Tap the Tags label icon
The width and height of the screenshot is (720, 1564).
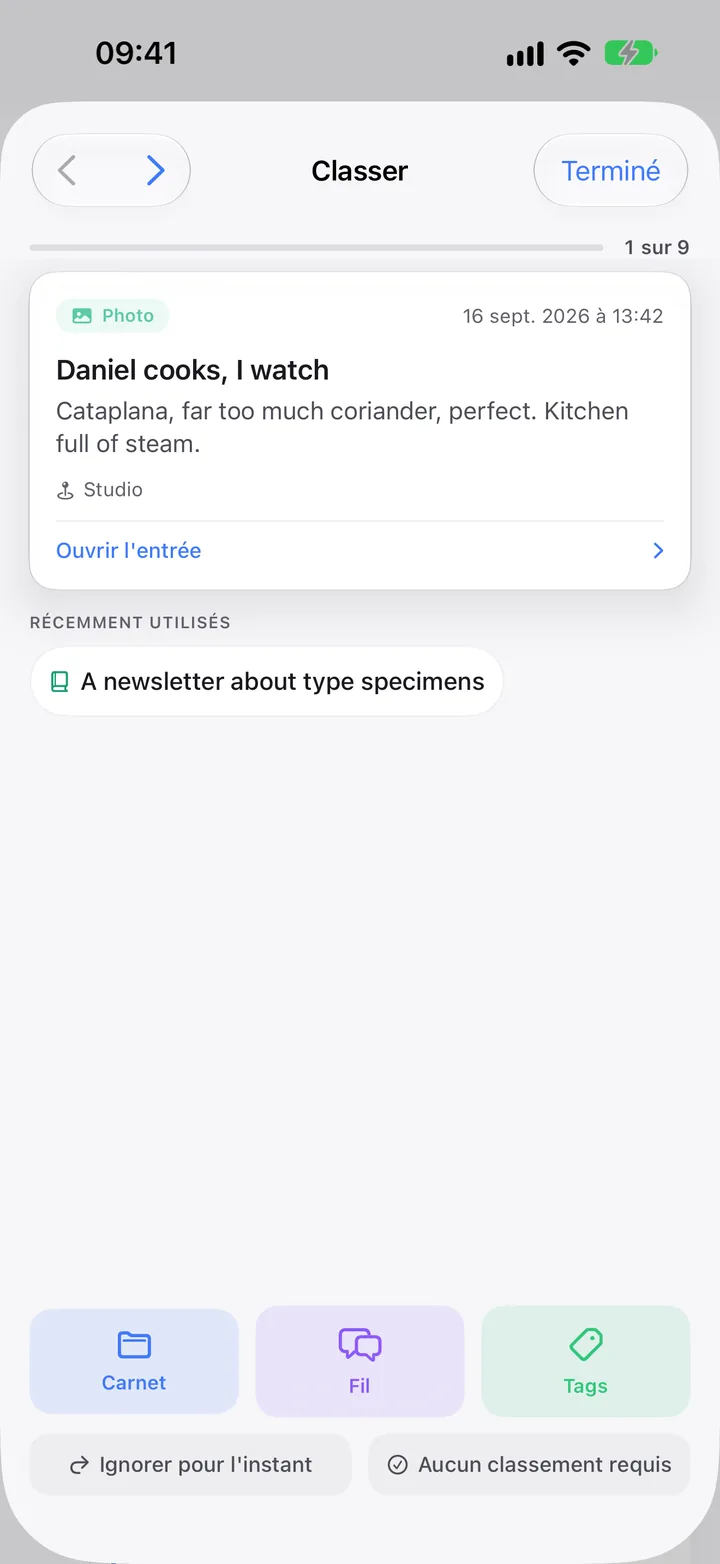click(x=586, y=1345)
